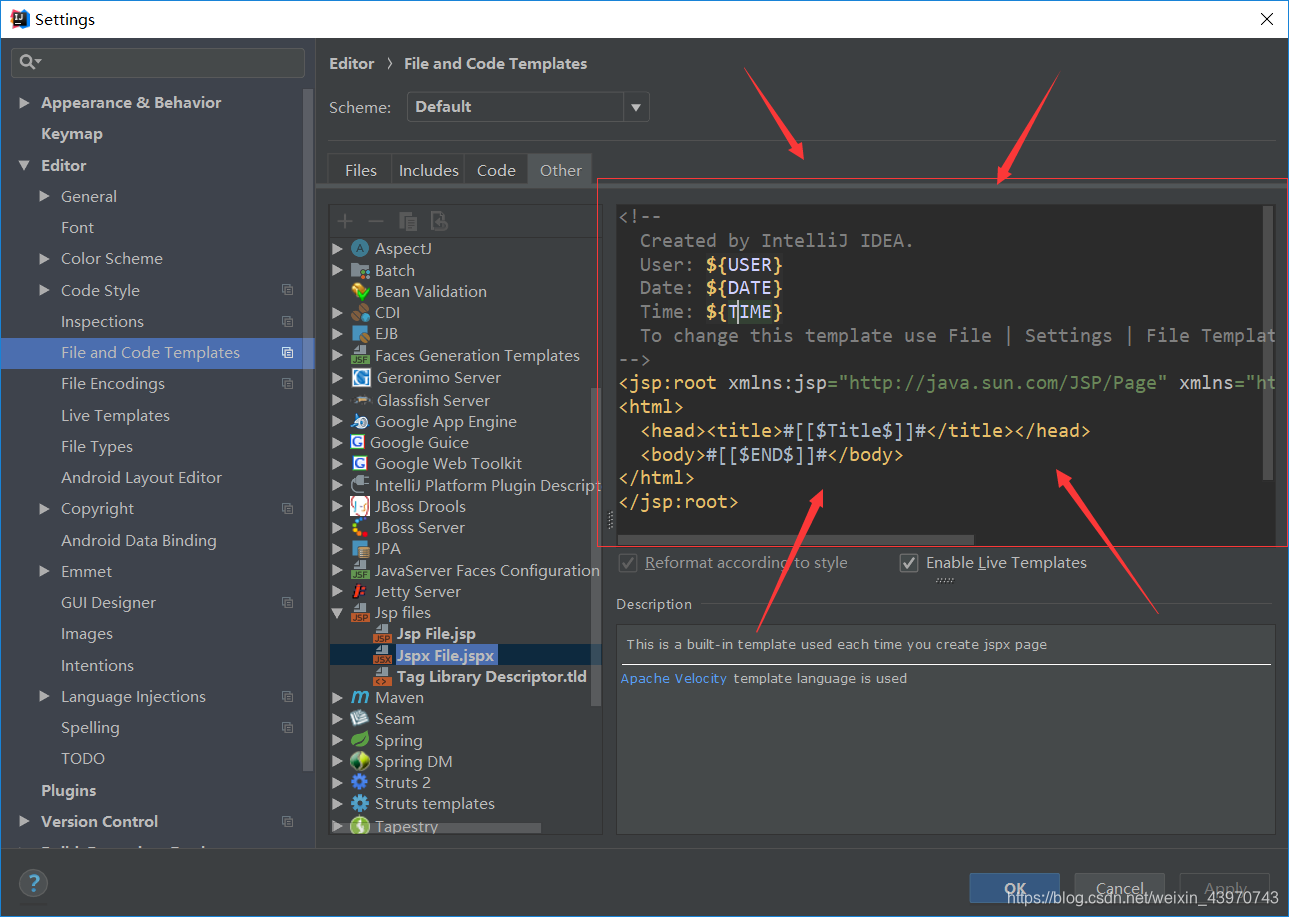Click the JPA template icon
This screenshot has width=1289, height=917.
point(360,548)
